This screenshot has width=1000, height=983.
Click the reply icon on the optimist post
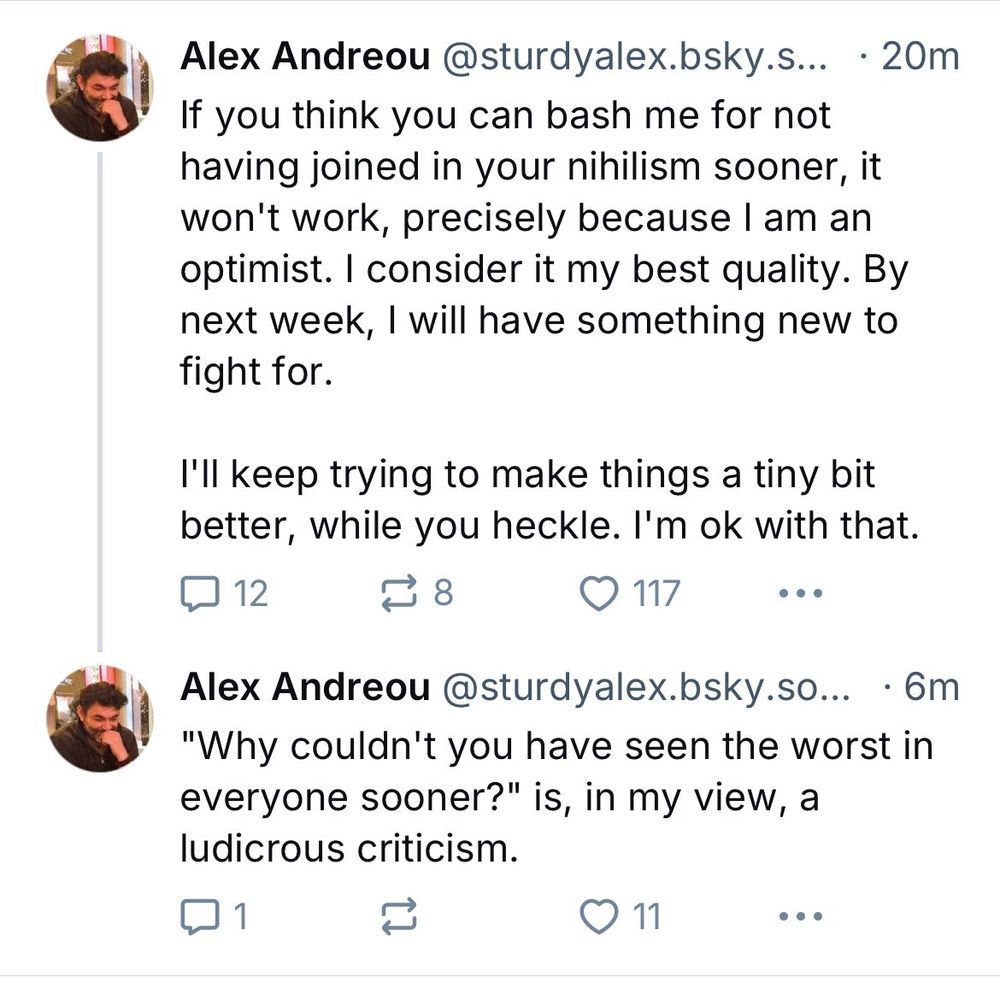coord(198,594)
